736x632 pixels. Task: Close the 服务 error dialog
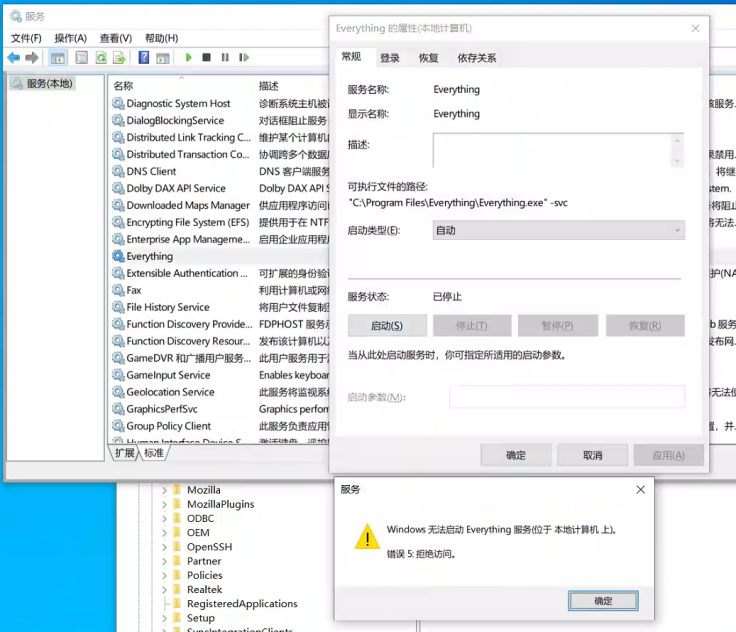640,490
